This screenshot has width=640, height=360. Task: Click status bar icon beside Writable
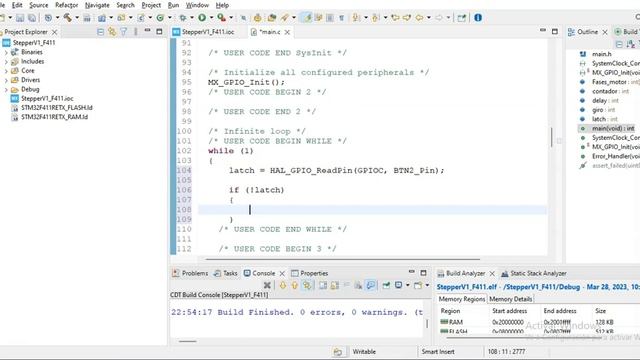338,352
